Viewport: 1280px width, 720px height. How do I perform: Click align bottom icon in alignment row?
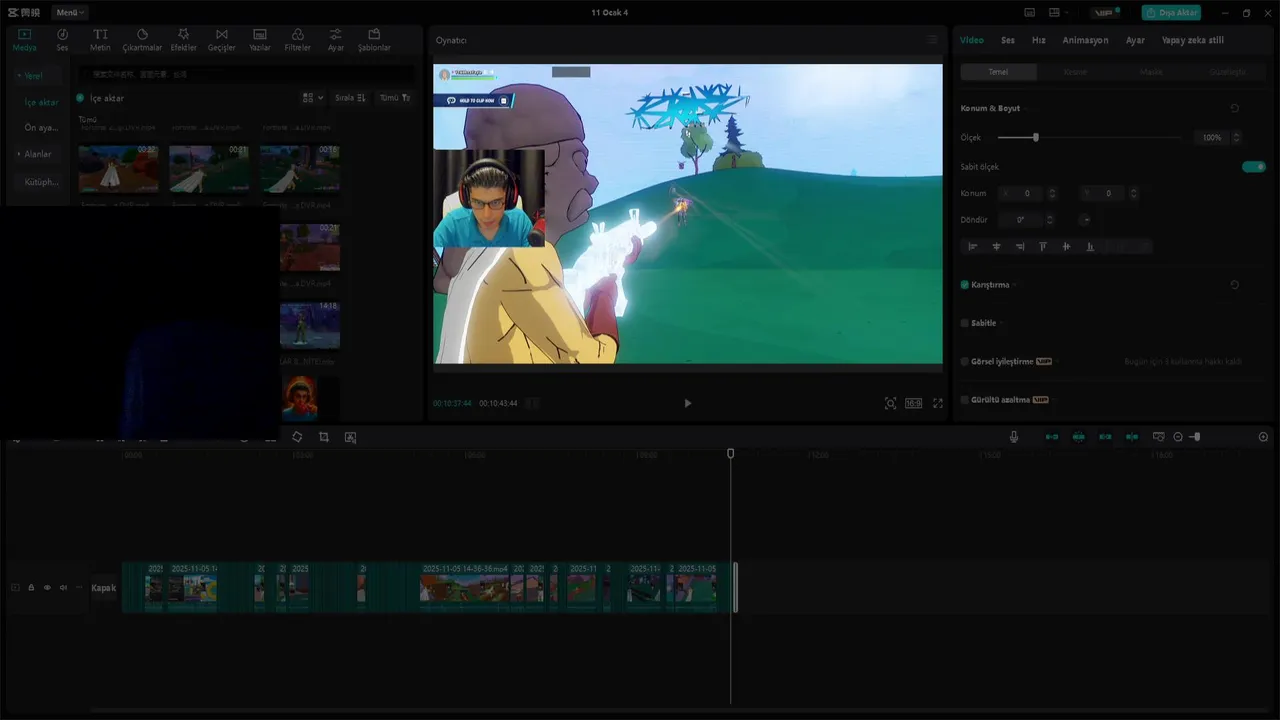coord(1090,246)
